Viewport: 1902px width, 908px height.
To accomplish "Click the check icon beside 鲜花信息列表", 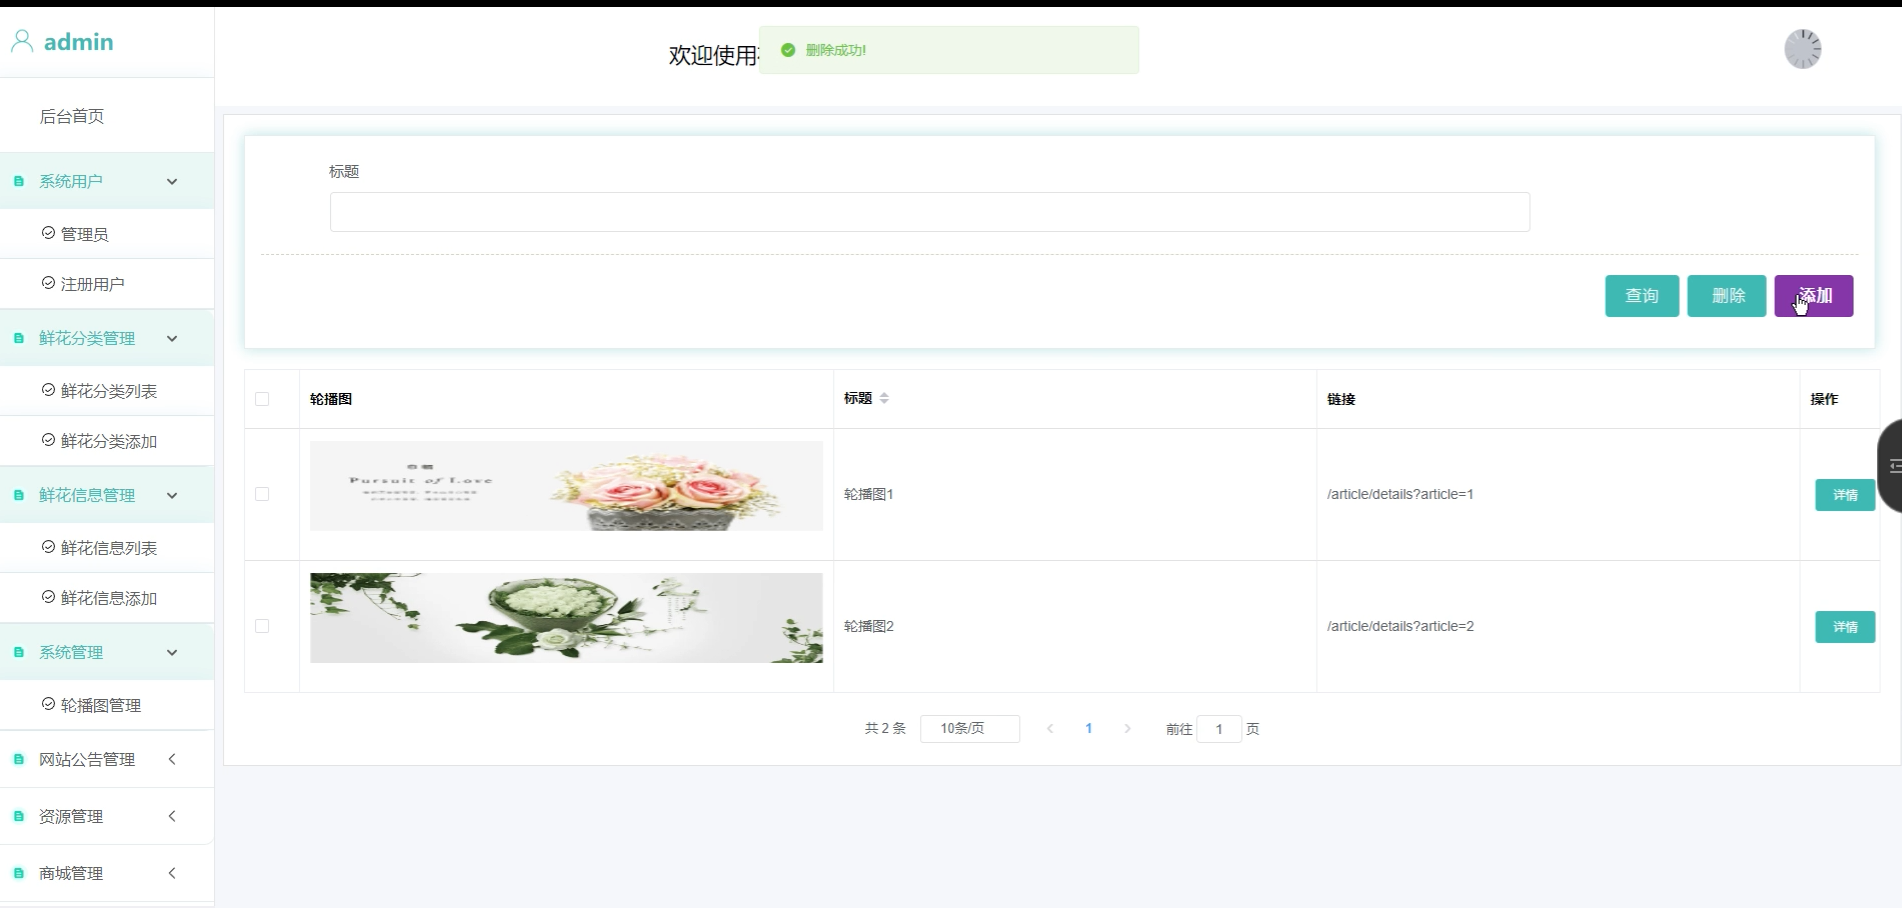I will pyautogui.click(x=48, y=547).
